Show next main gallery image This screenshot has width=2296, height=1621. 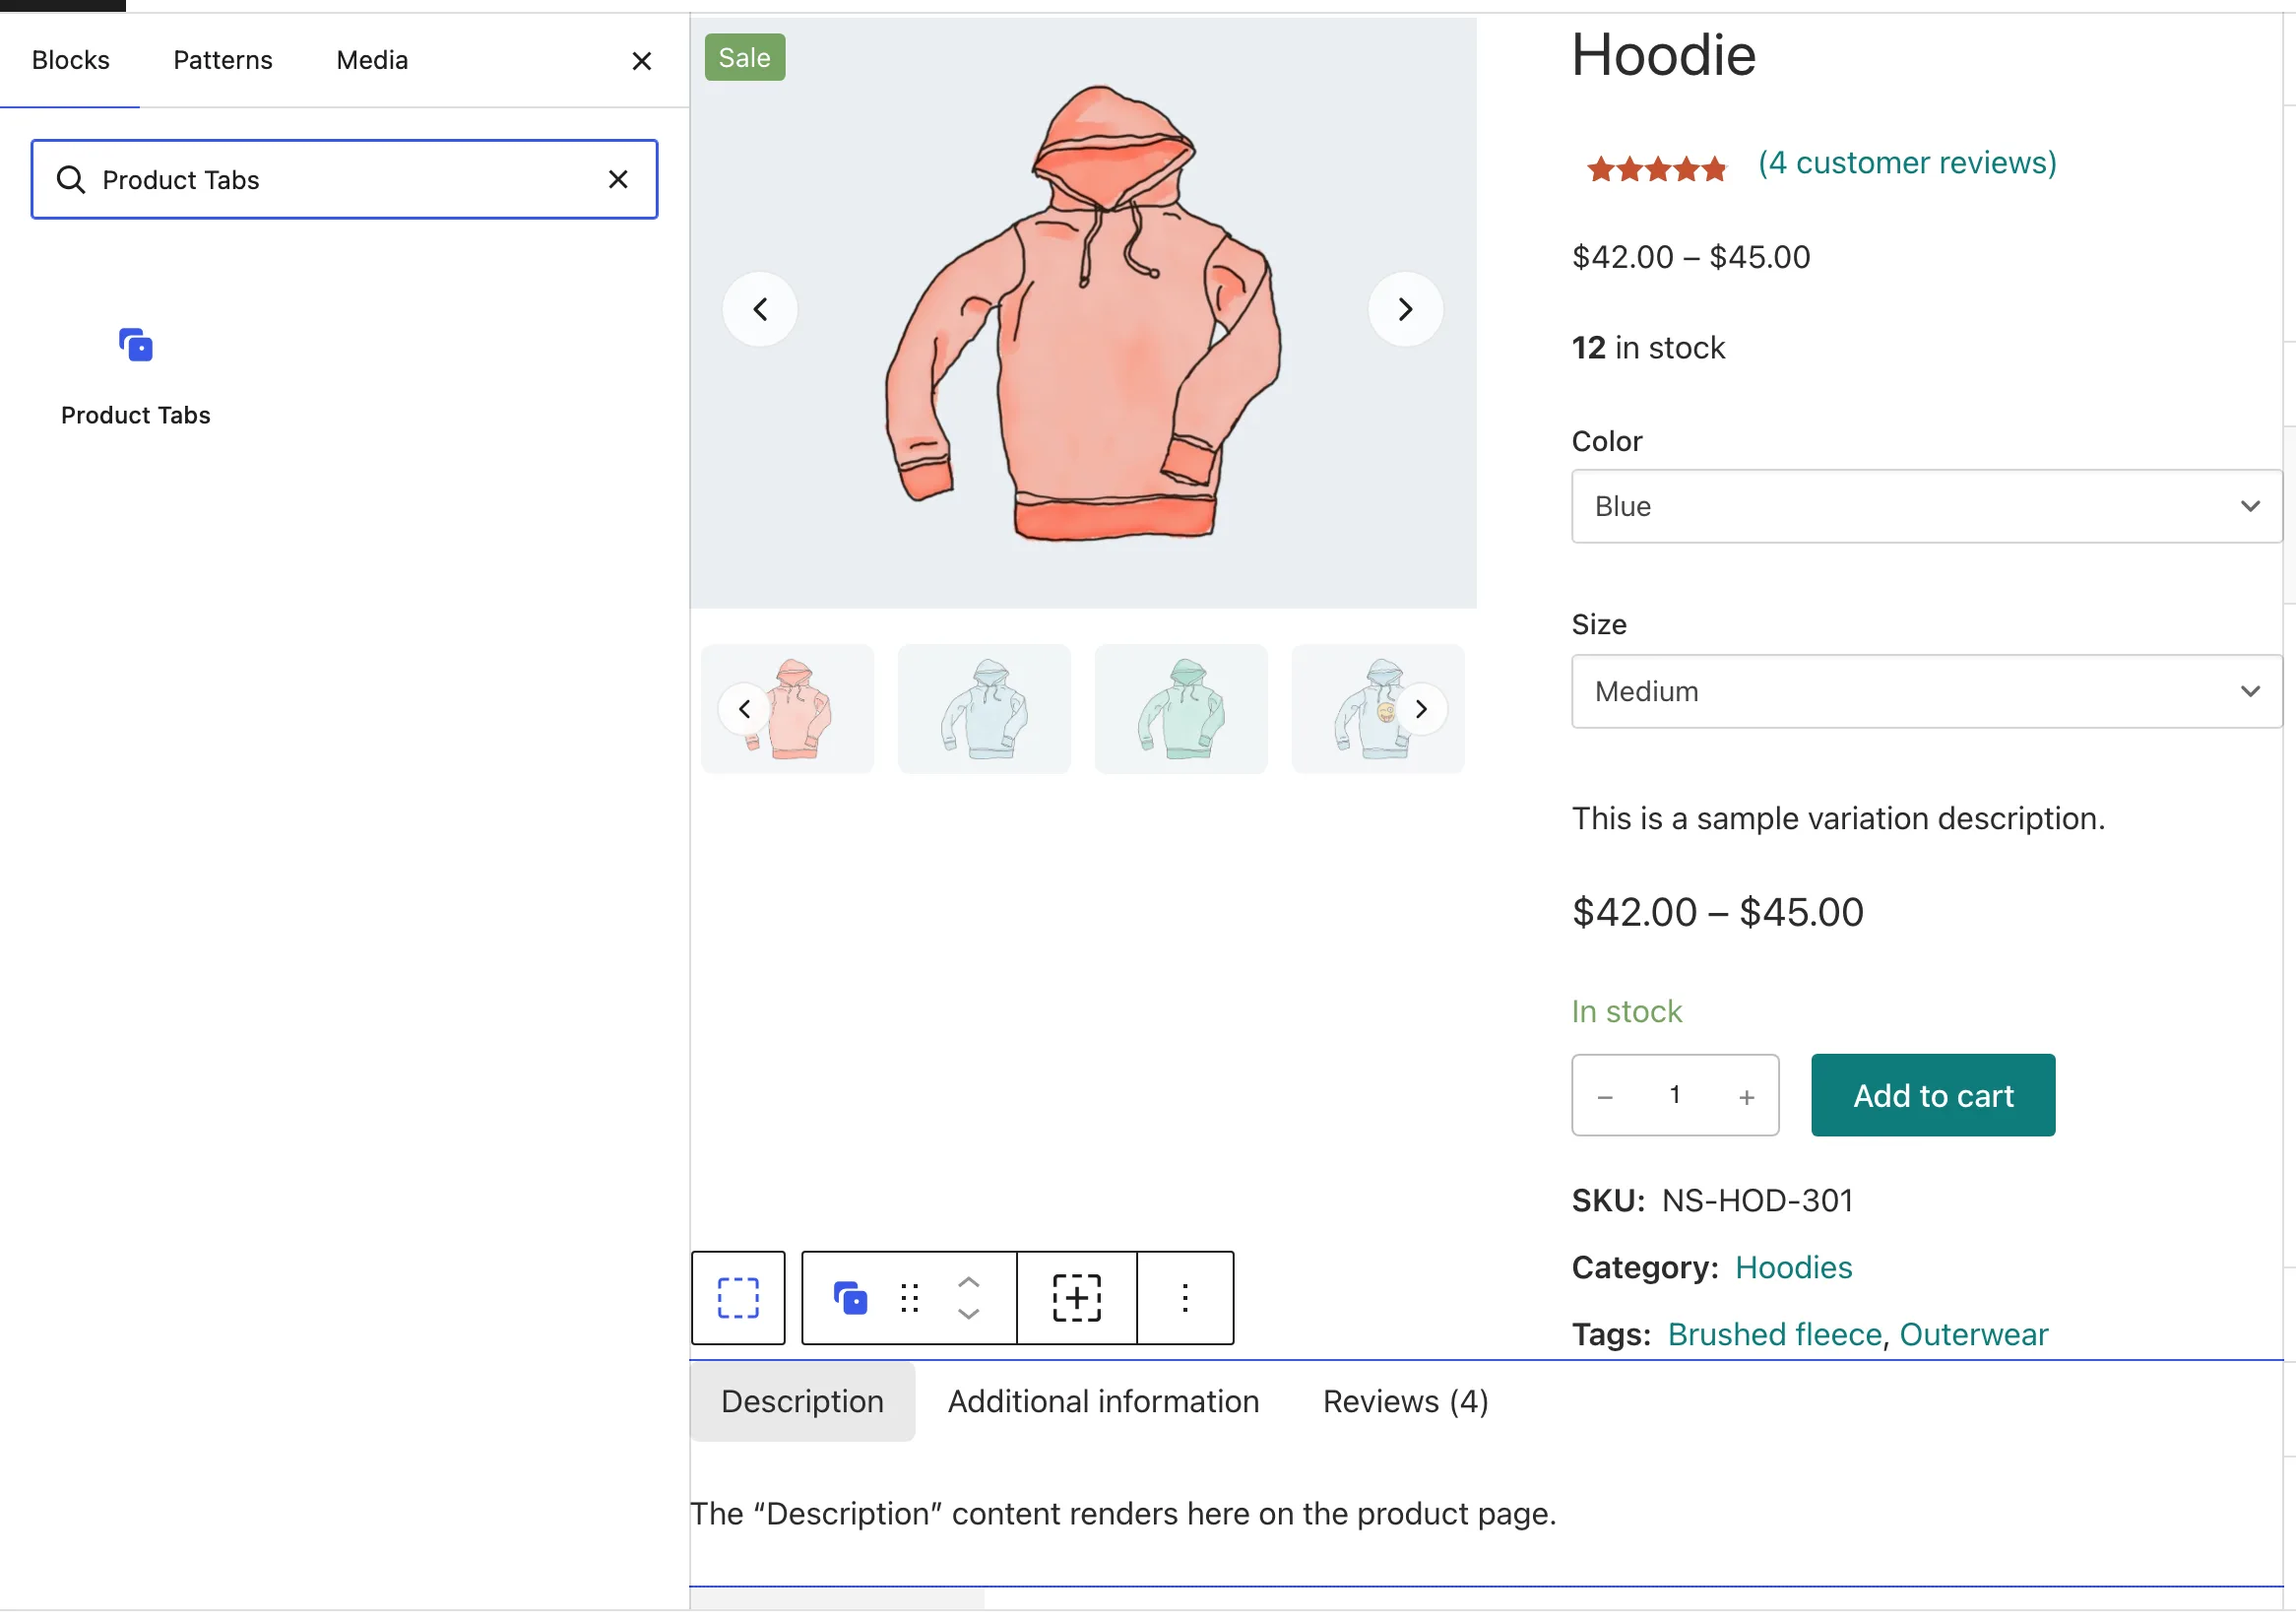pyautogui.click(x=1405, y=309)
